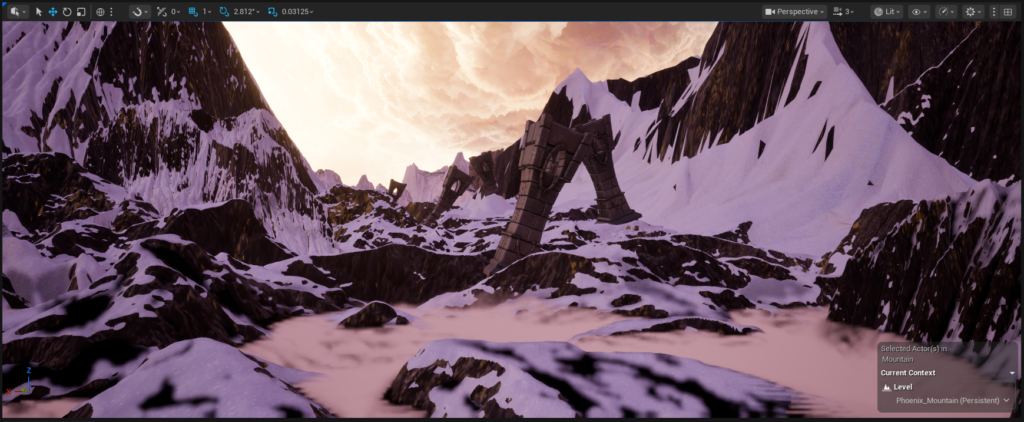Open the rotation snap angle 2.812° dropdown
Screen dimensions: 1024x422
(x=246, y=11)
